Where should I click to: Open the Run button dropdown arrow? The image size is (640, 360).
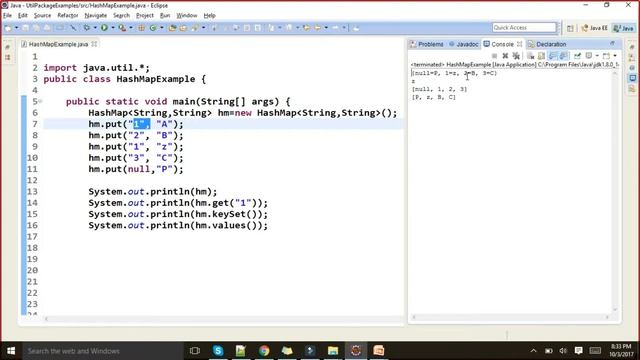click(113, 28)
